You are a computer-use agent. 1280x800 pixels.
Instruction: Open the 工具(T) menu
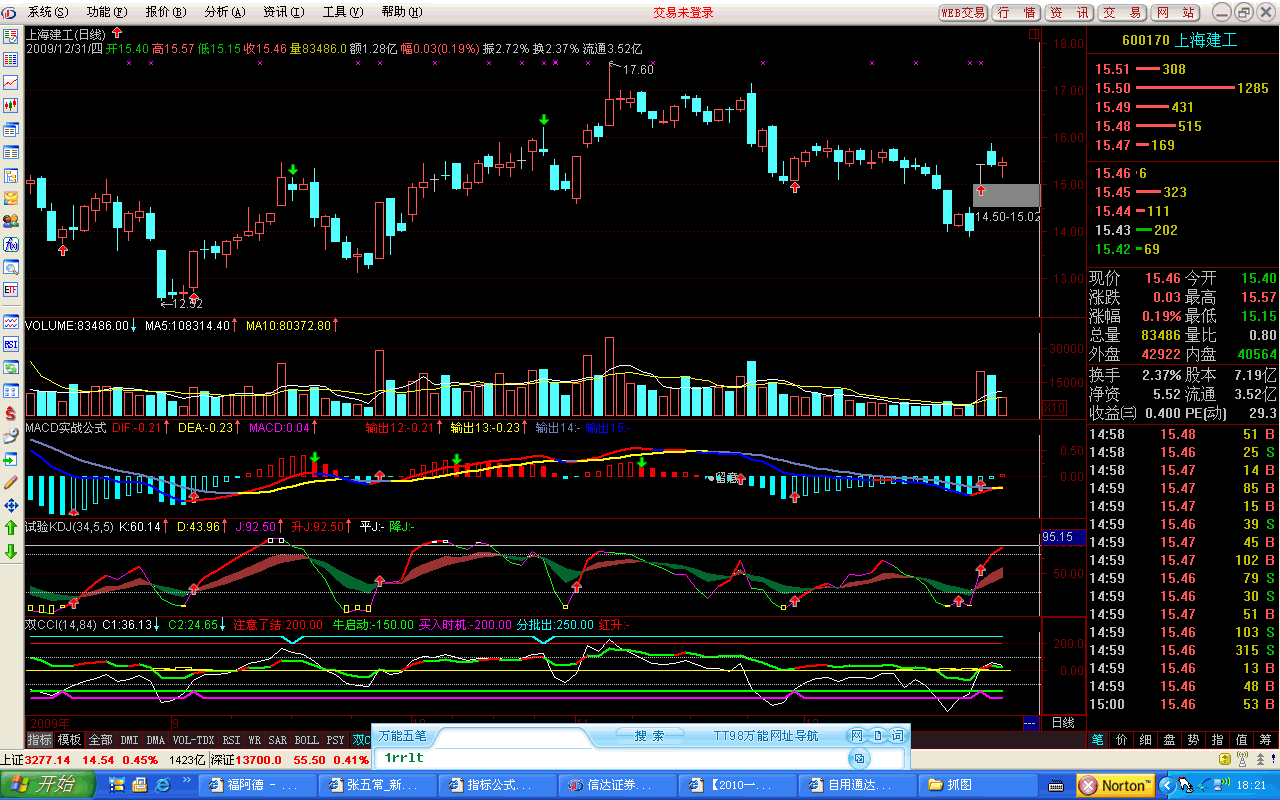click(343, 12)
